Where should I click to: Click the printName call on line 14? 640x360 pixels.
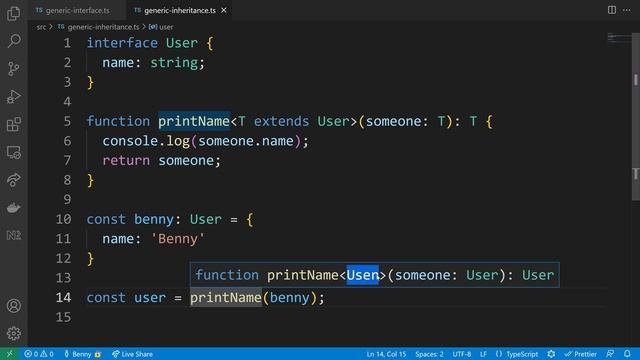point(225,298)
